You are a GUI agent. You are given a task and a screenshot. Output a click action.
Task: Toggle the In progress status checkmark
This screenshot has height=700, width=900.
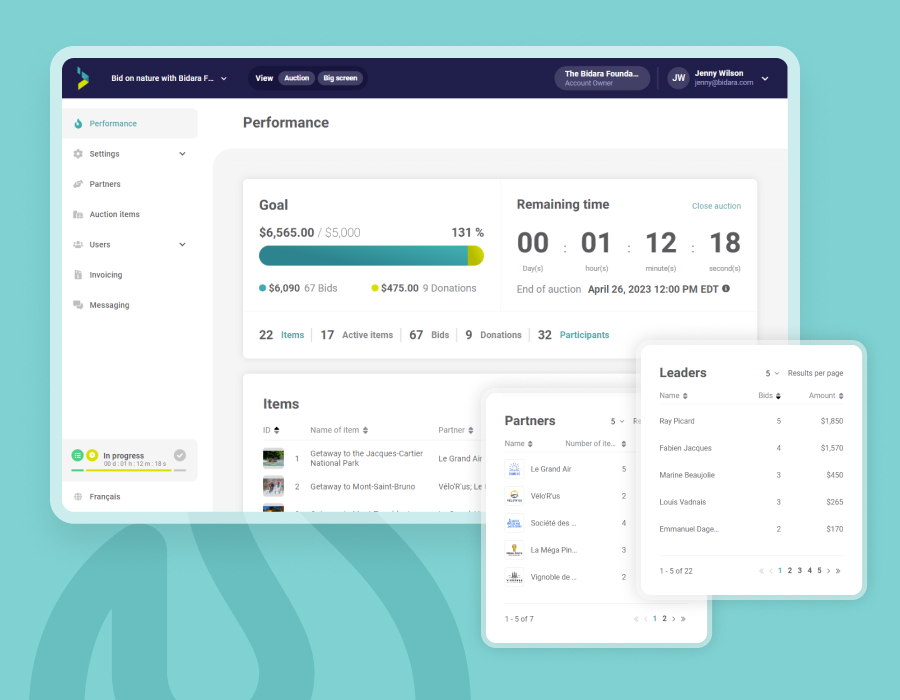click(x=179, y=455)
